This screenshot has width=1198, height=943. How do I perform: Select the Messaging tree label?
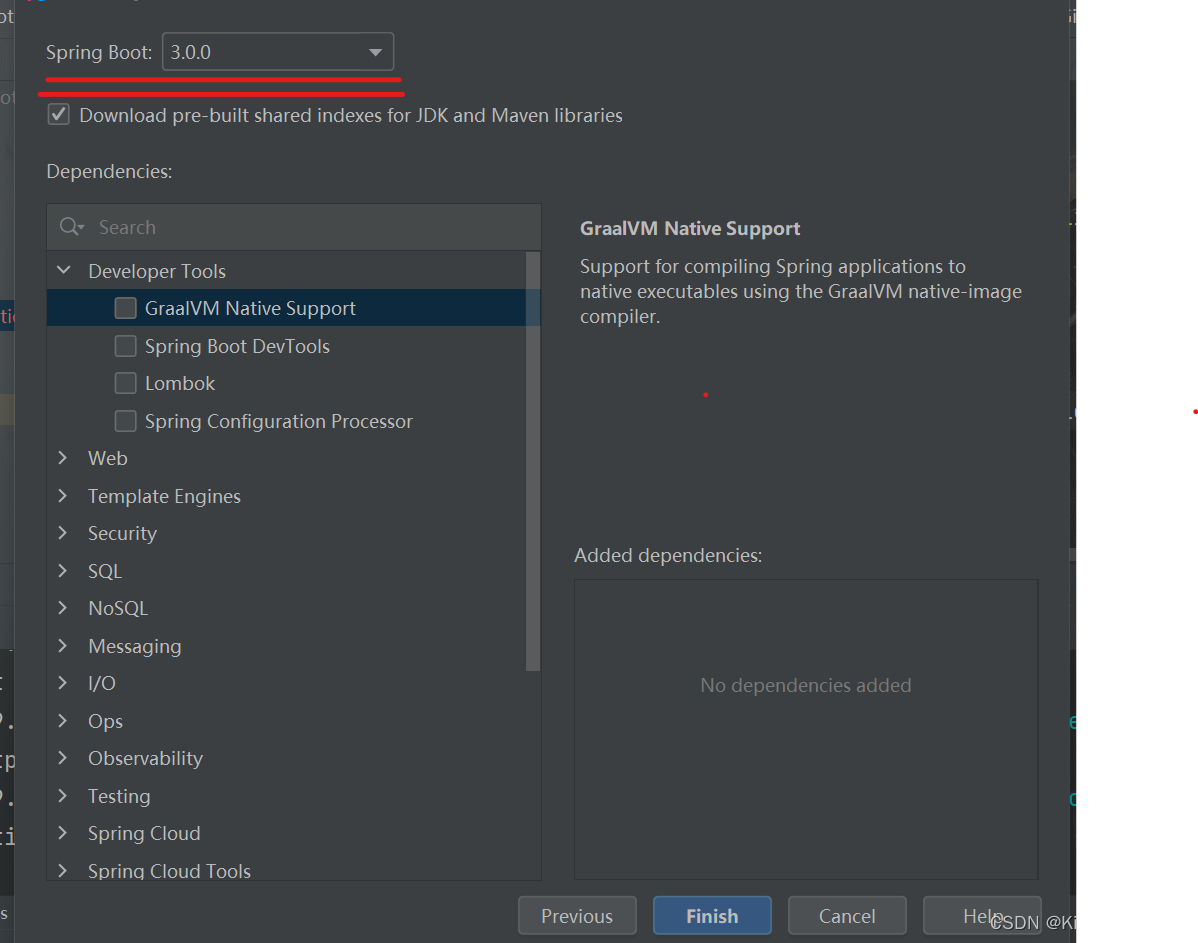pos(134,646)
